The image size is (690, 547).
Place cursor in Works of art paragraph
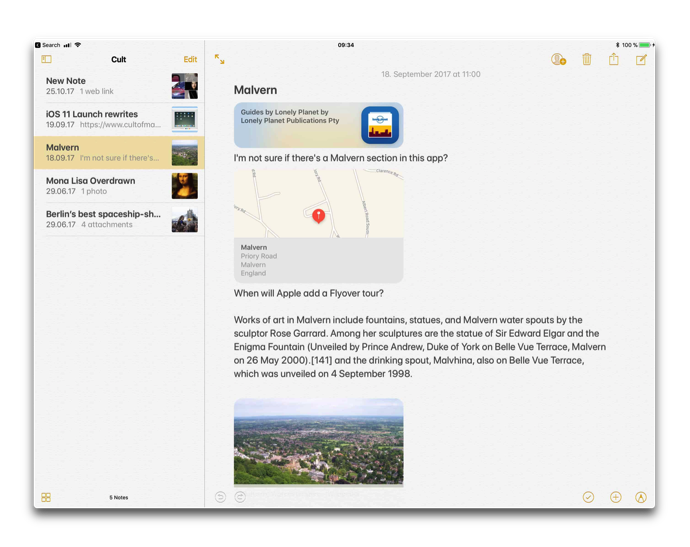420,347
